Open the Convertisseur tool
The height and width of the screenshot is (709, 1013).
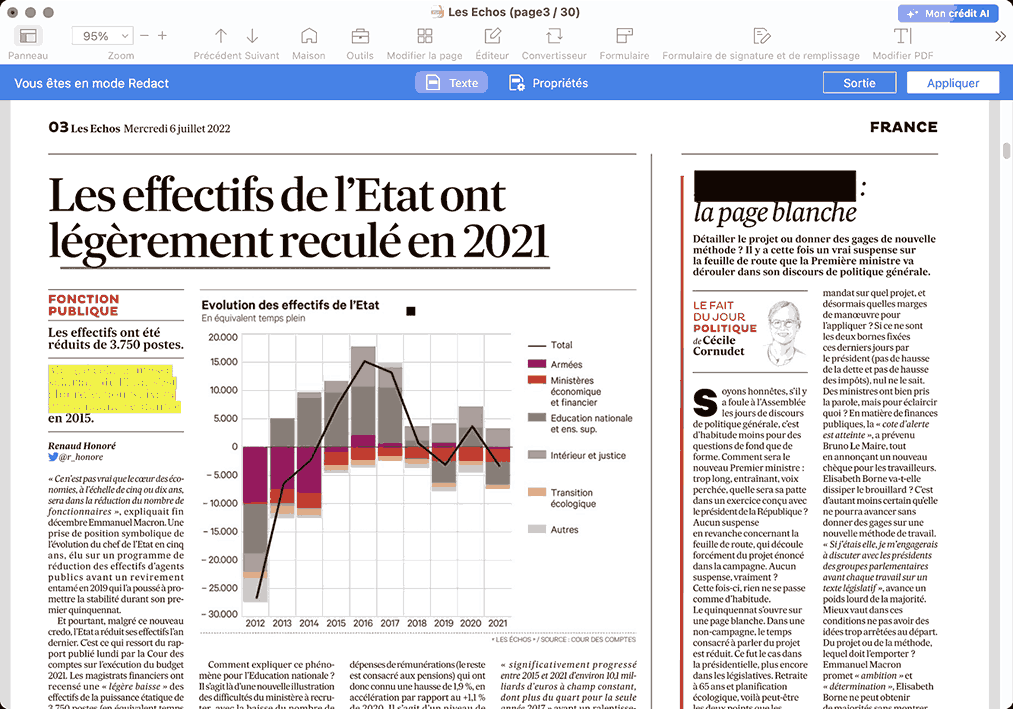pyautogui.click(x=554, y=36)
